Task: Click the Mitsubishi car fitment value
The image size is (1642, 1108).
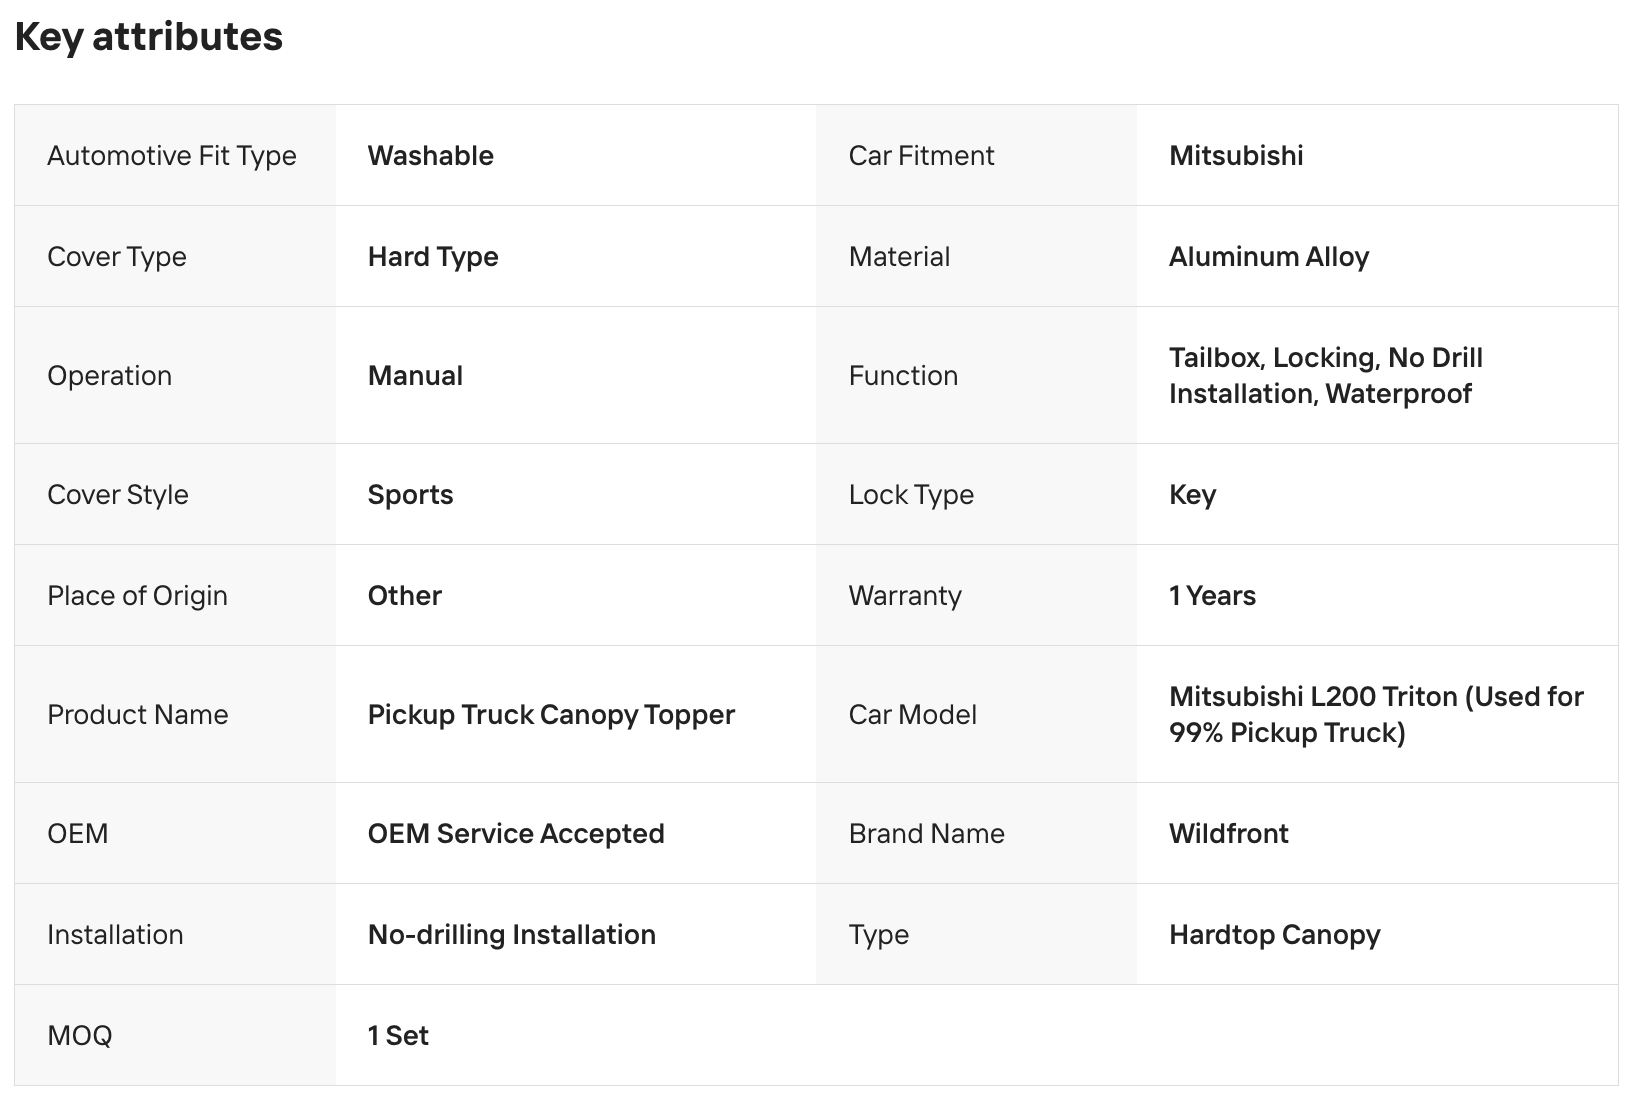Action: click(1235, 156)
